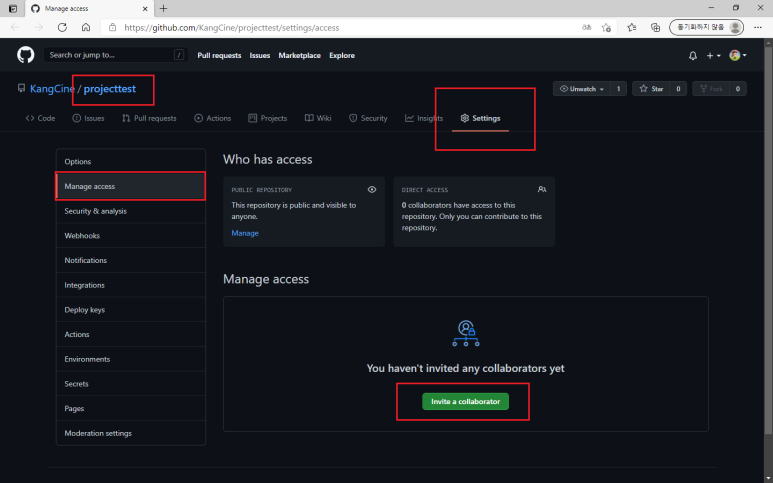Viewport: 773px width, 483px height.
Task: Add page to favorites star icon
Action: [x=606, y=28]
